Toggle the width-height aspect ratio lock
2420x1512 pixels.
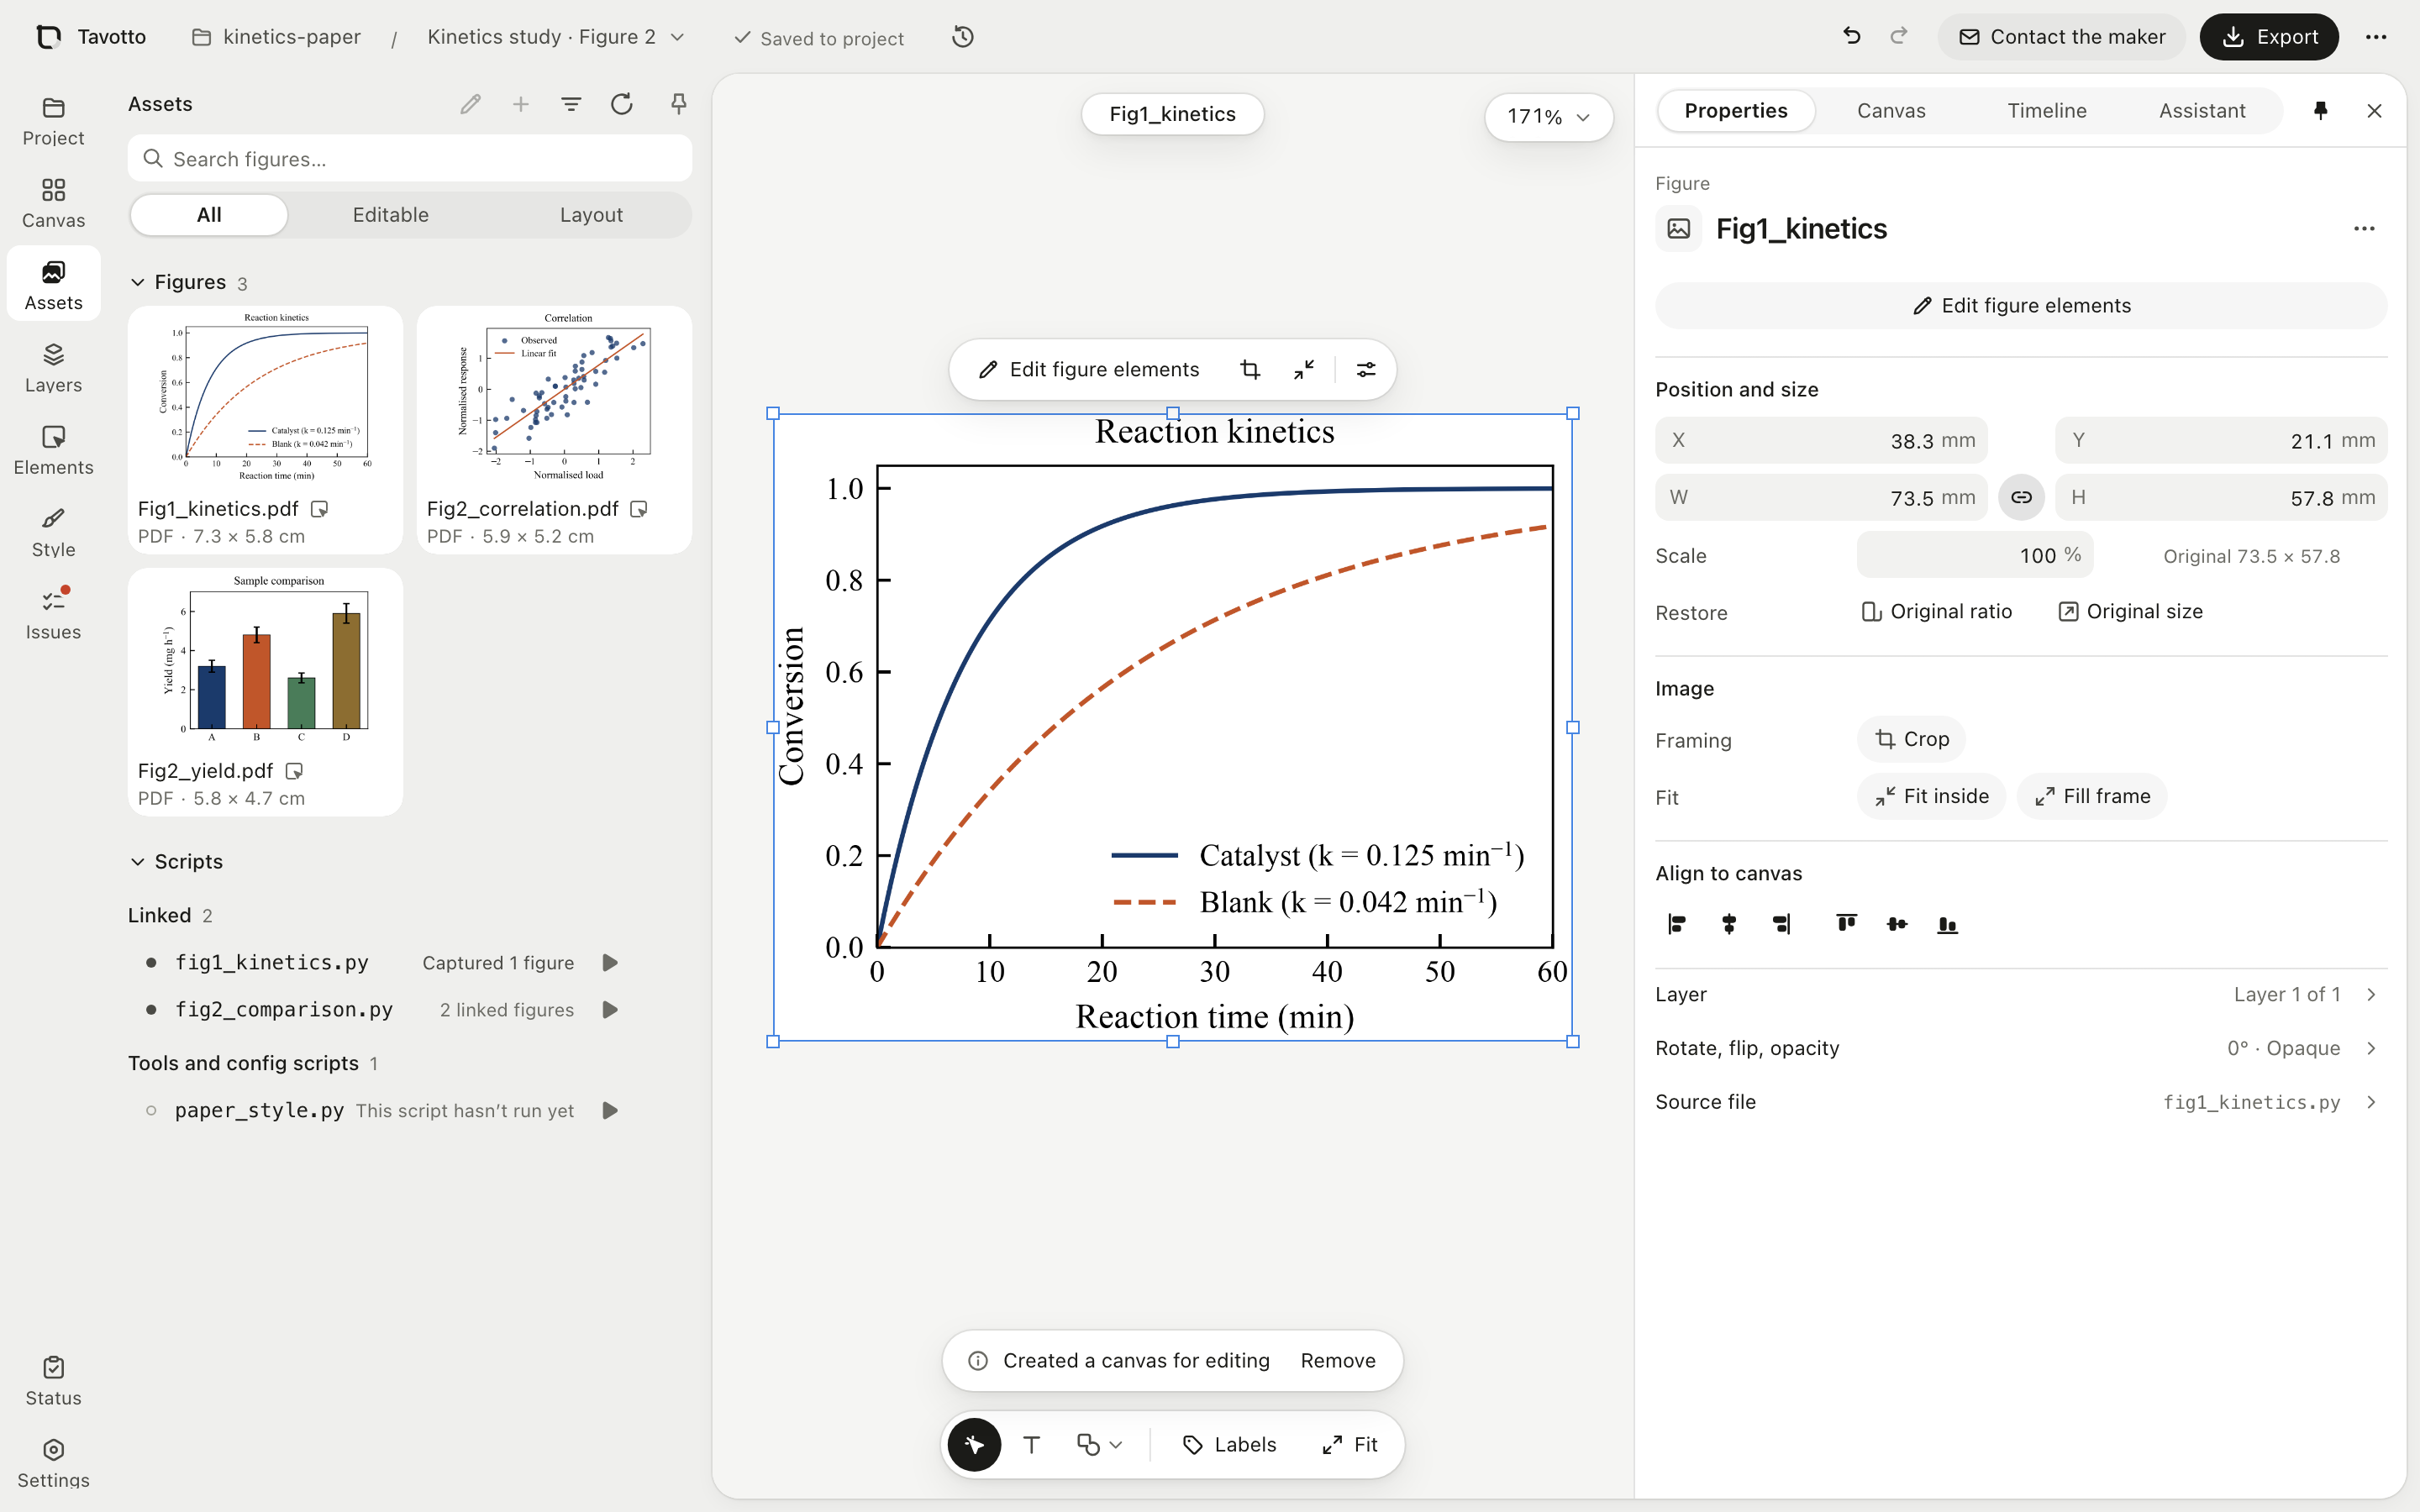coord(2021,497)
